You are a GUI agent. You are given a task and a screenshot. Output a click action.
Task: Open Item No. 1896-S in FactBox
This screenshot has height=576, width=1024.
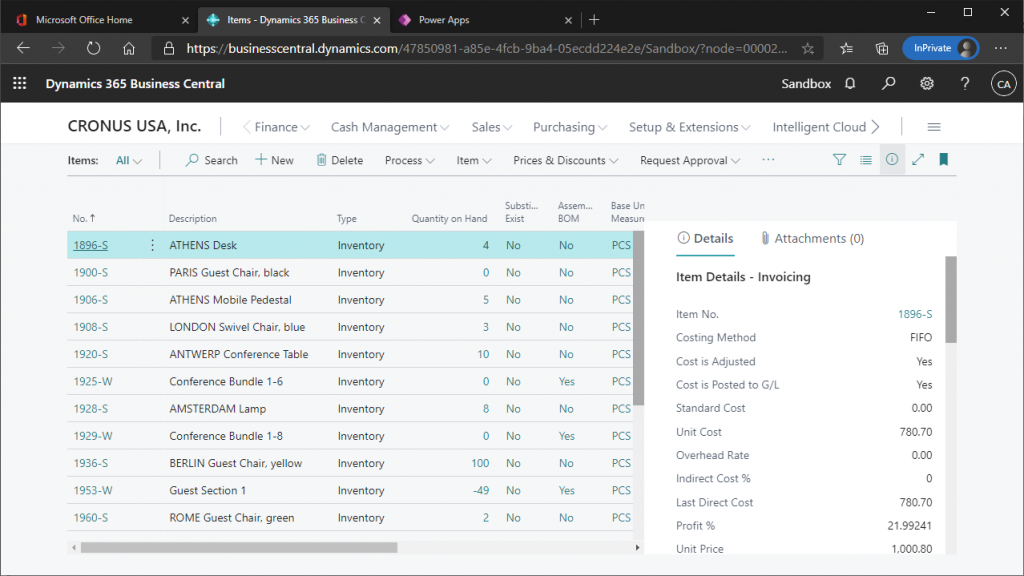point(915,314)
